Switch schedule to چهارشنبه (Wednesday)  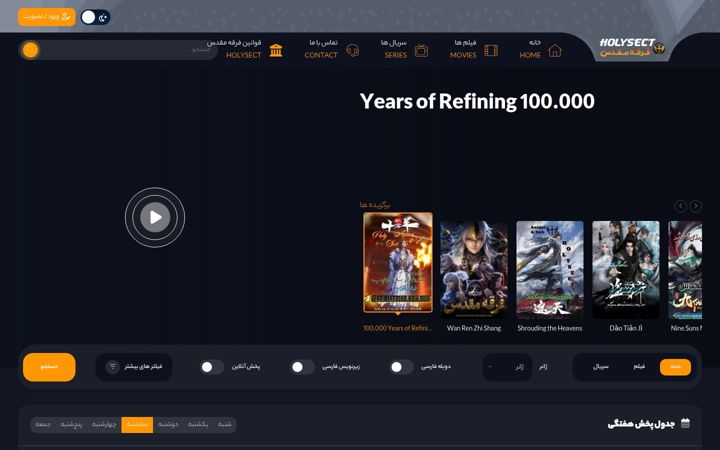[x=104, y=424]
